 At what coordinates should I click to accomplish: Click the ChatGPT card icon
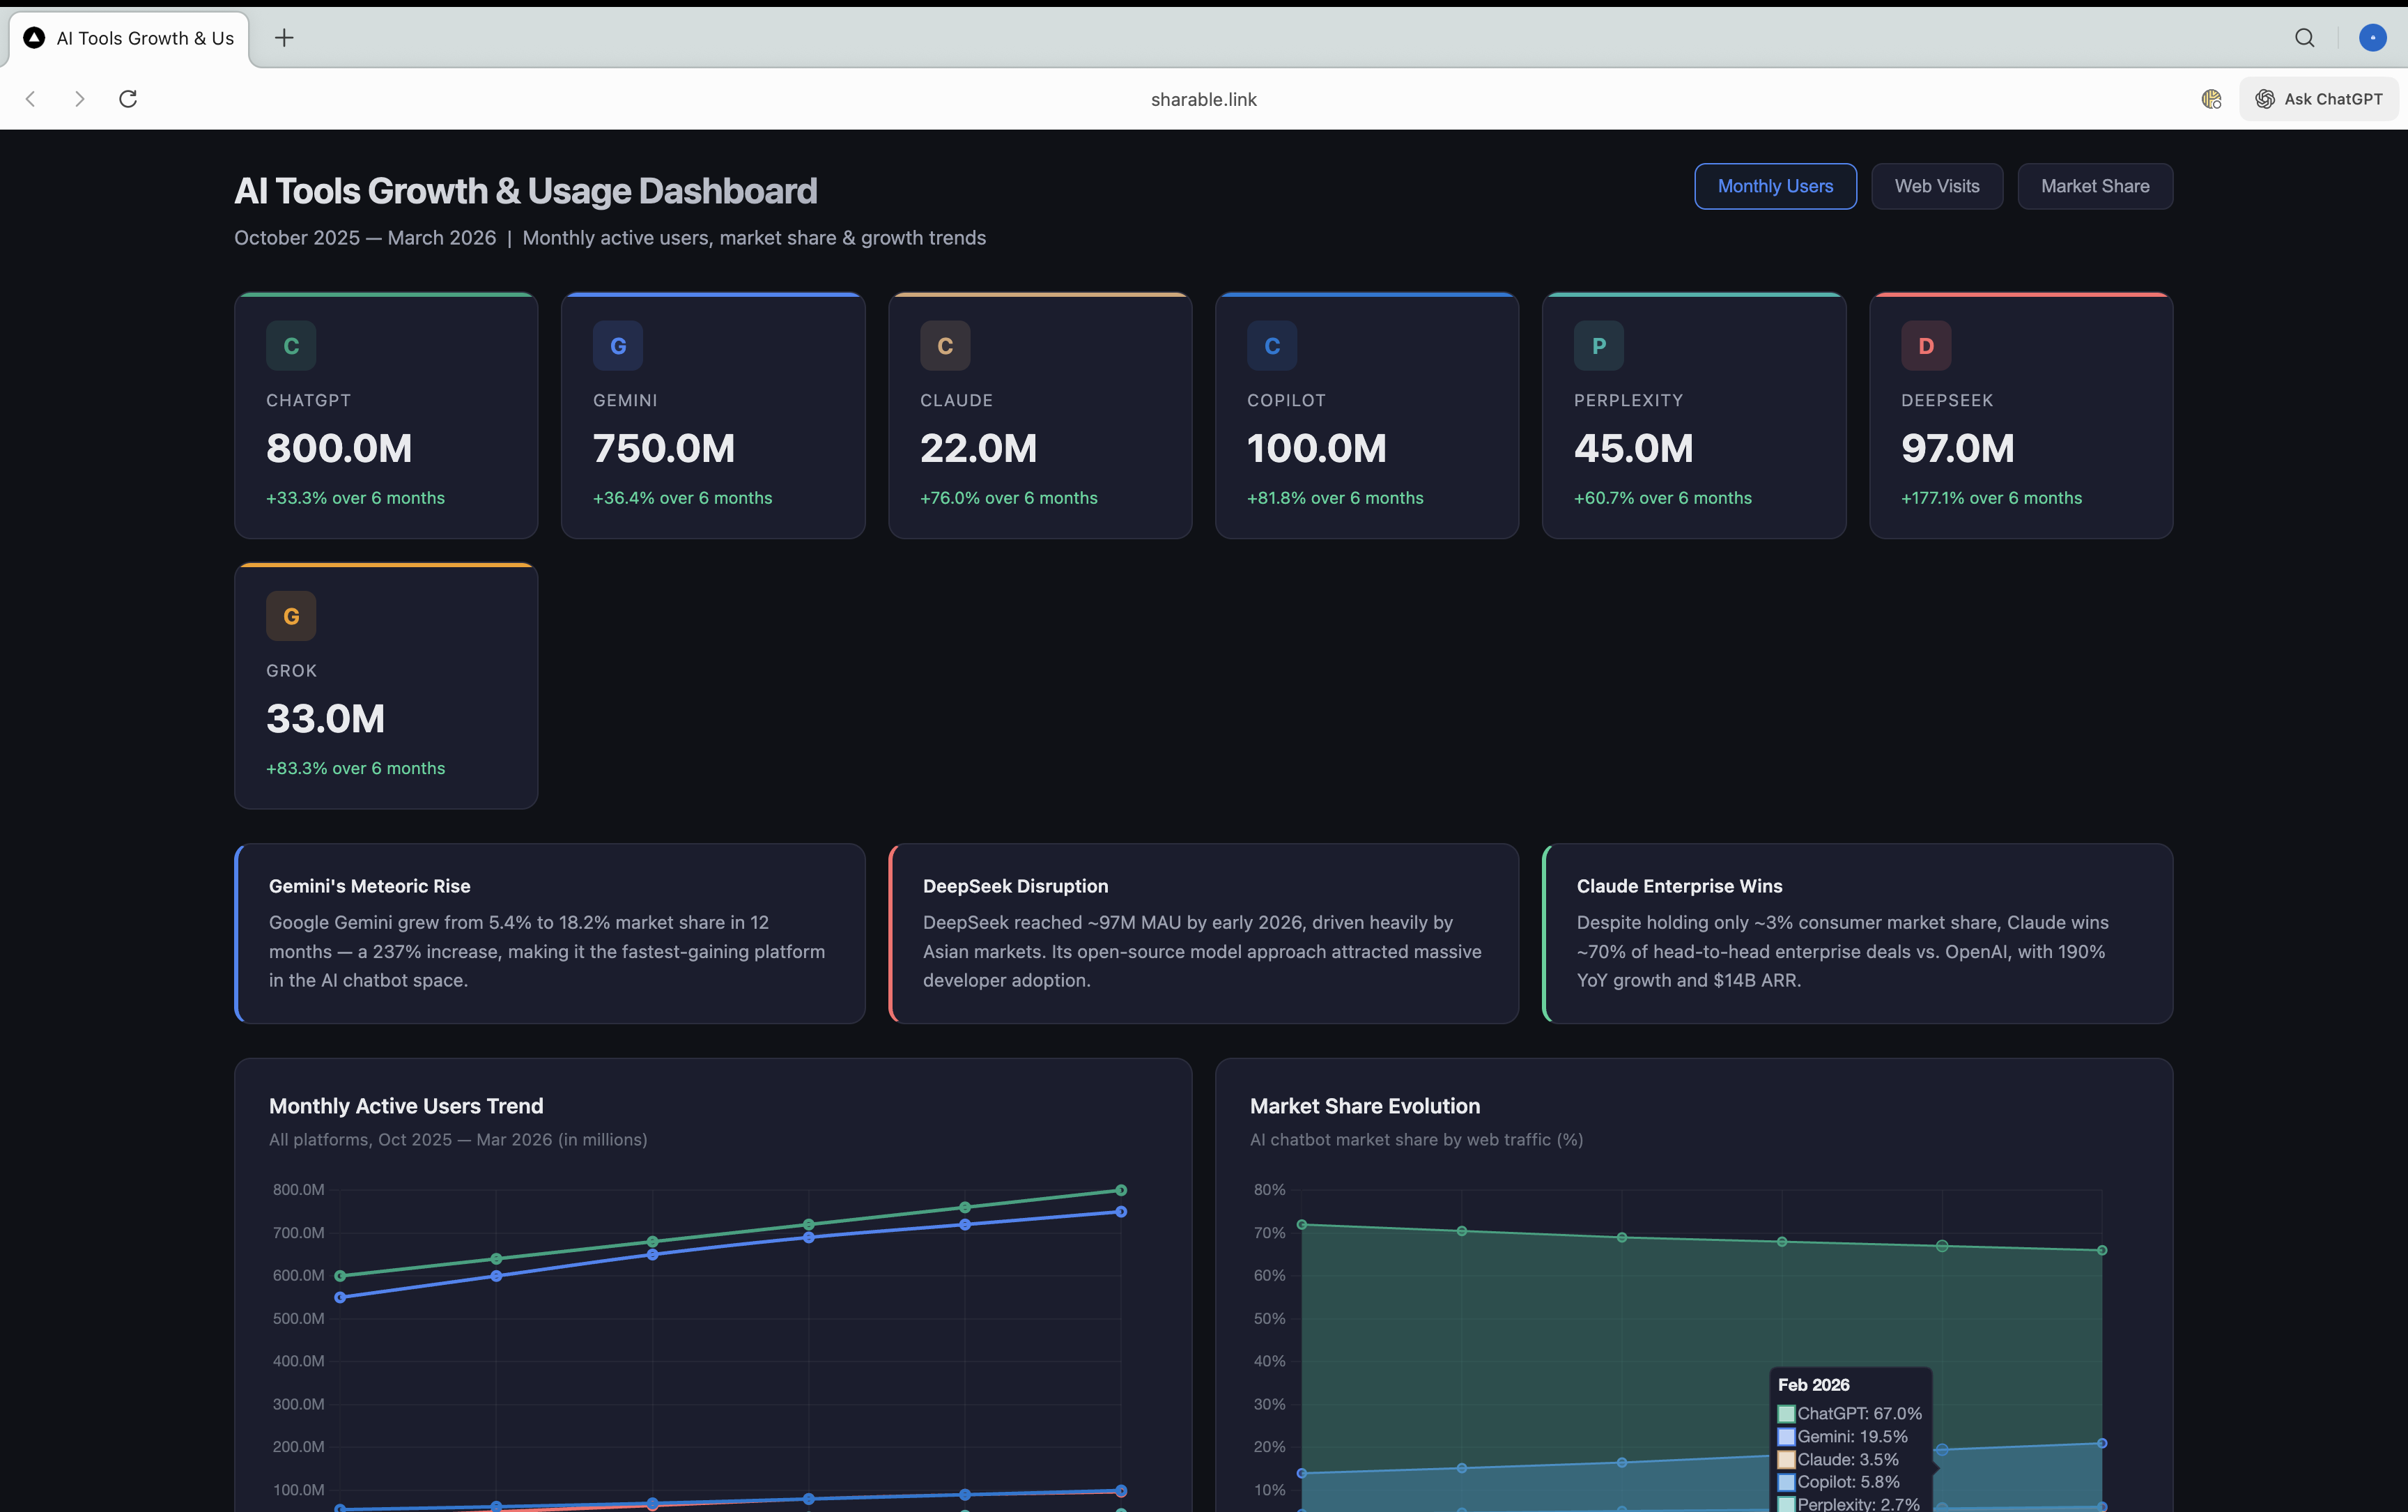click(291, 345)
